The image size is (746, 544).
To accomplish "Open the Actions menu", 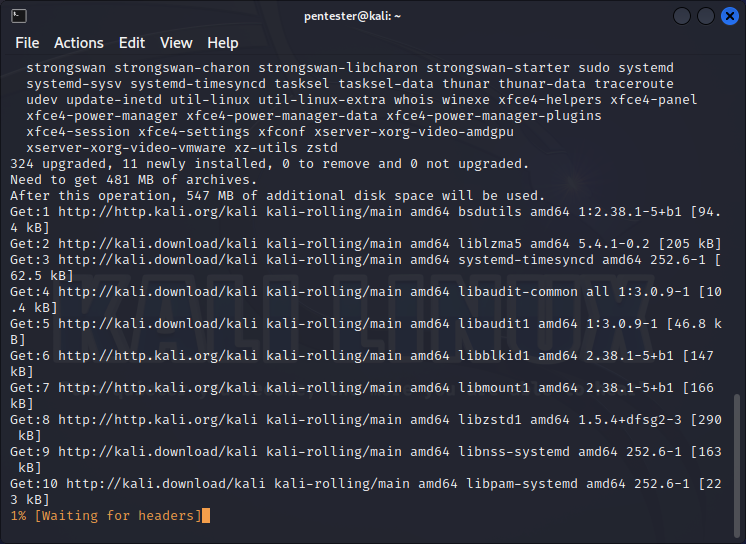I will point(79,43).
